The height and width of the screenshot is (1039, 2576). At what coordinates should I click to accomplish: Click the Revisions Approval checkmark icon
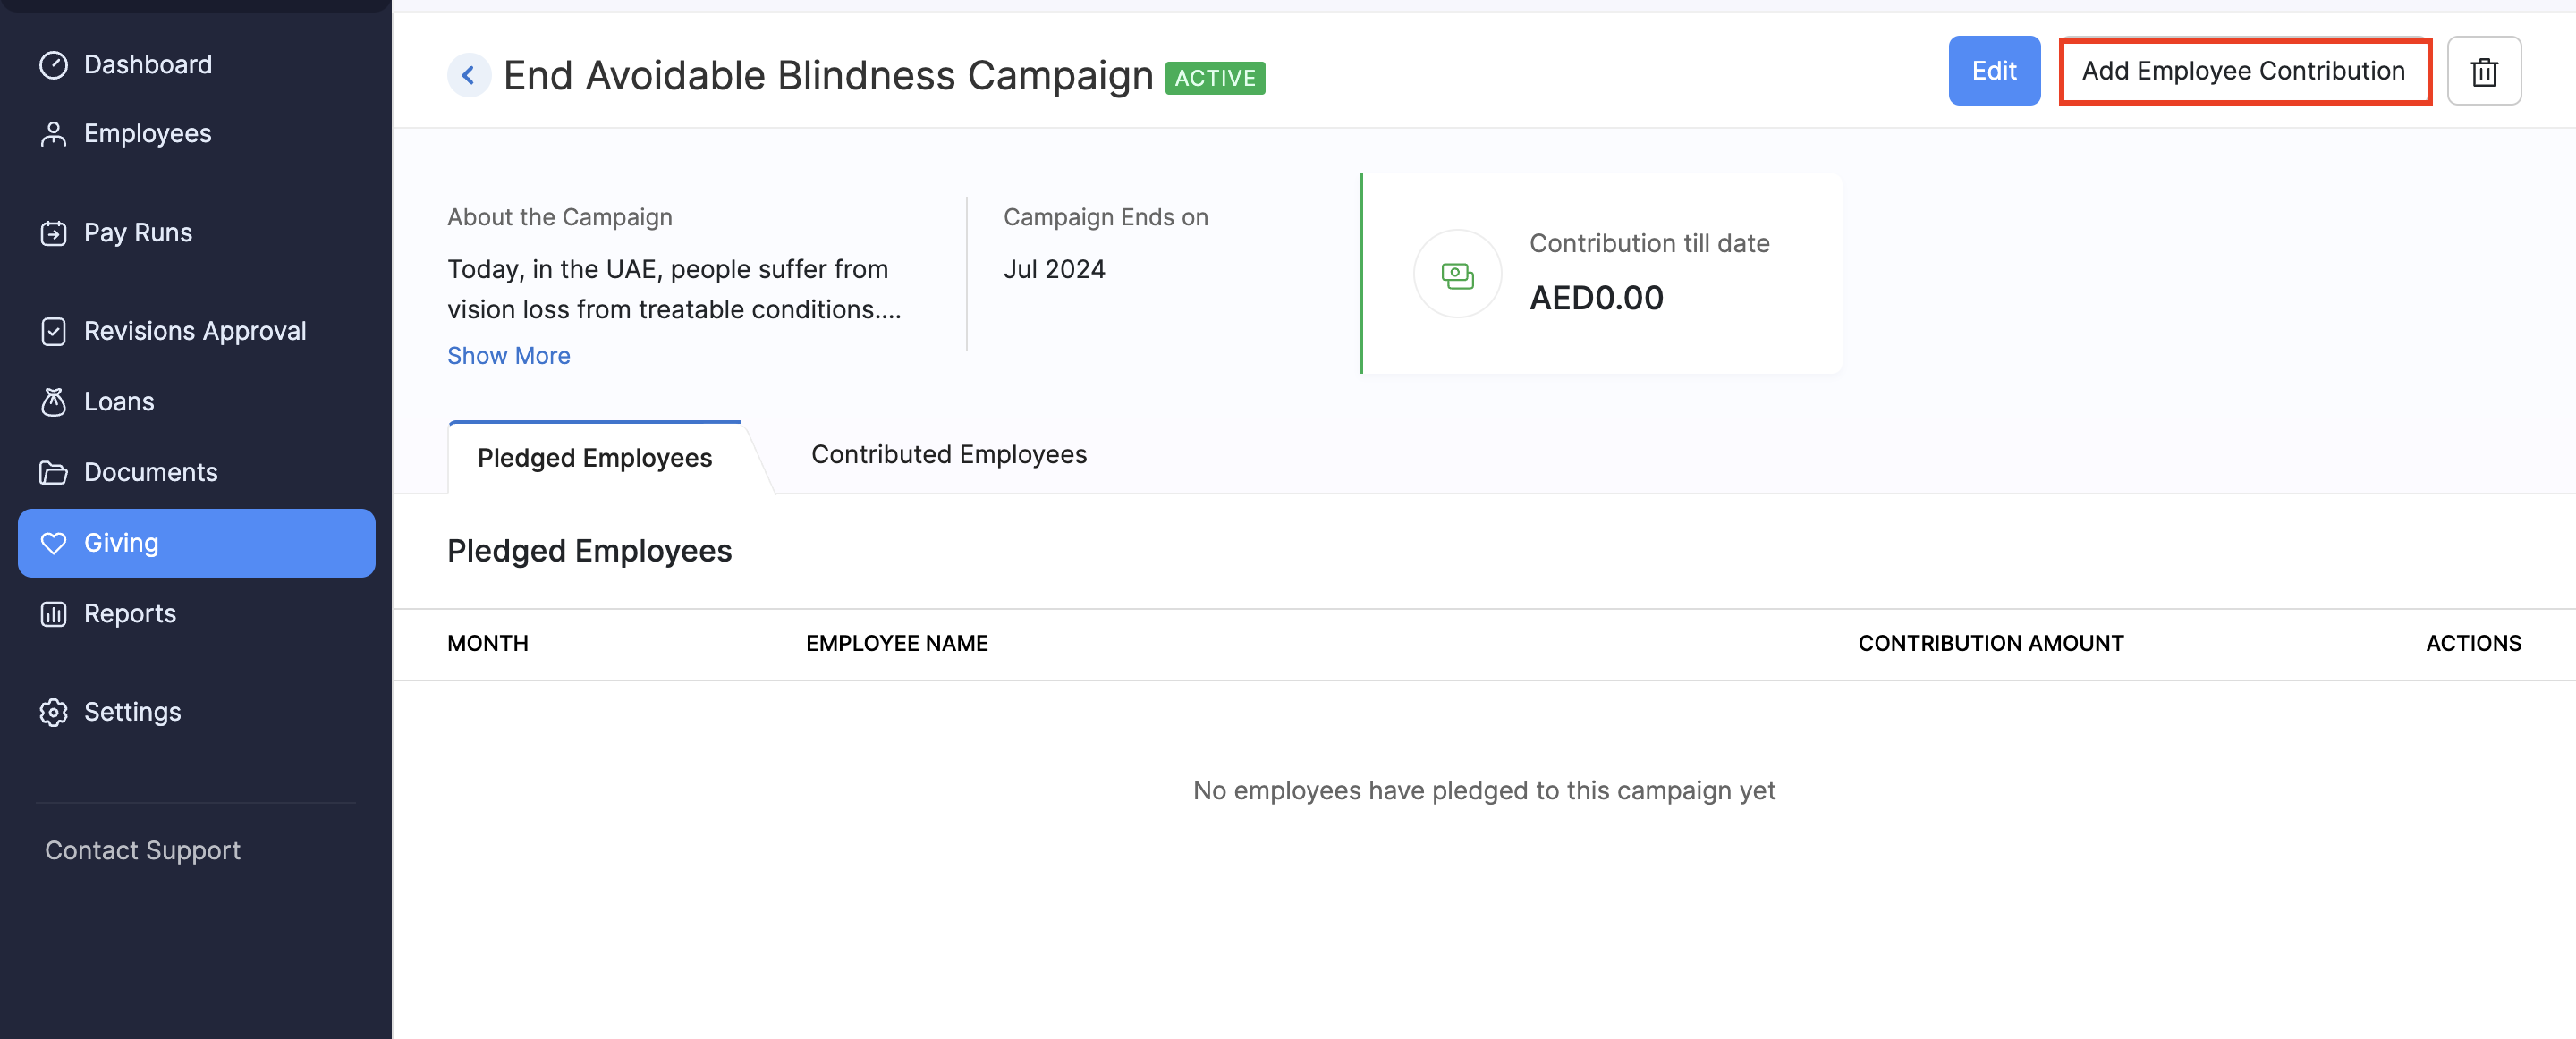pos(53,331)
